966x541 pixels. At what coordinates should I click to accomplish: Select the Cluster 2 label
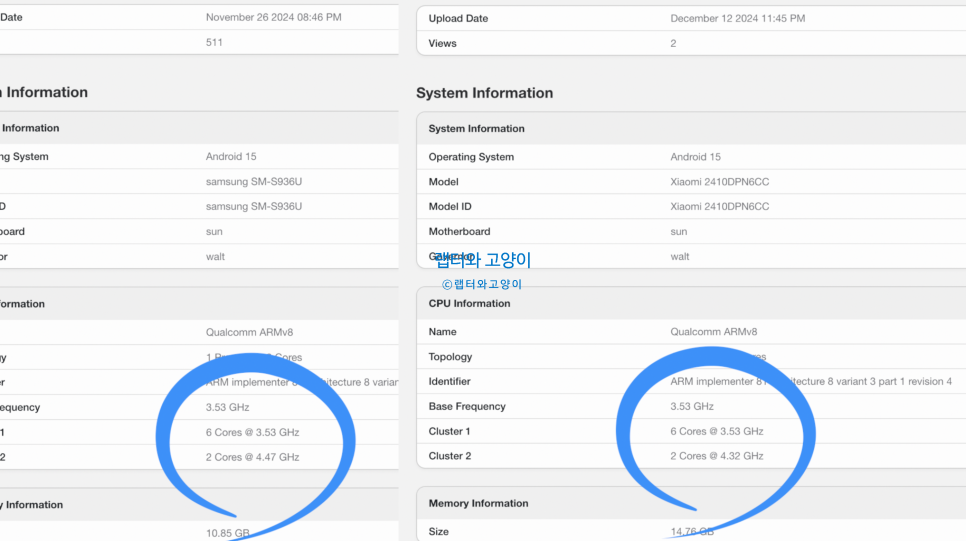450,456
